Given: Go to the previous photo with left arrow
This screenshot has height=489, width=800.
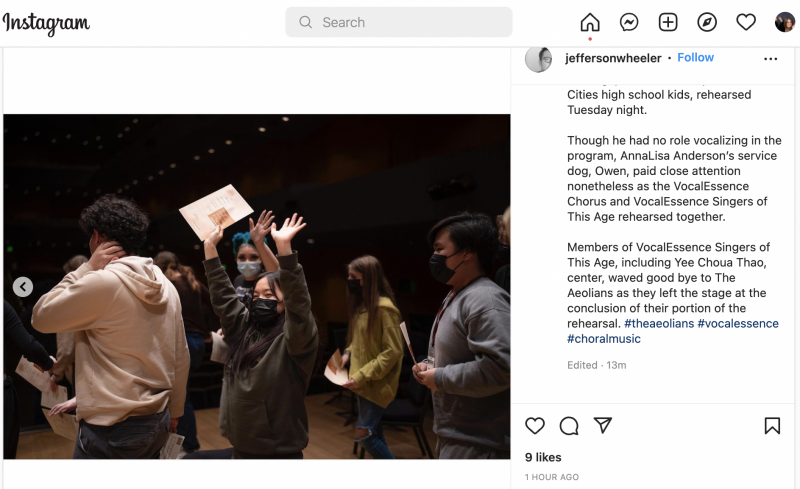Looking at the screenshot, I should 23,287.
